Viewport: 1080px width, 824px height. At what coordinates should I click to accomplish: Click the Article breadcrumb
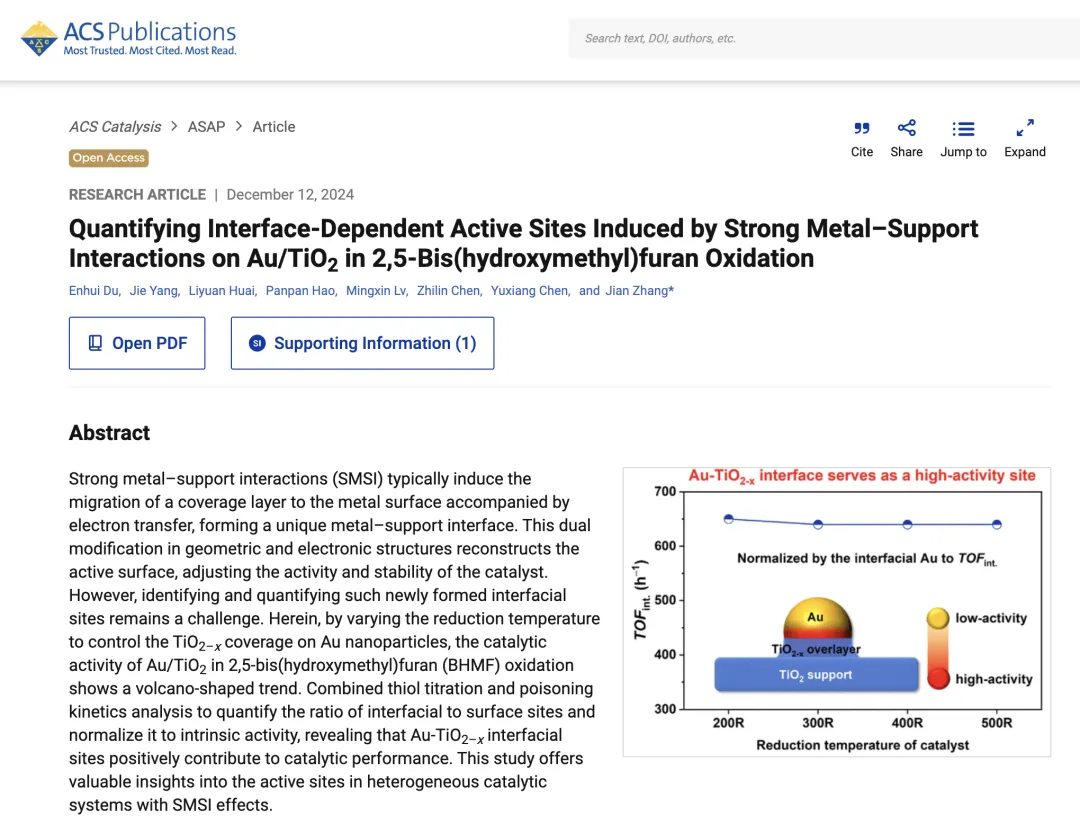click(x=273, y=127)
